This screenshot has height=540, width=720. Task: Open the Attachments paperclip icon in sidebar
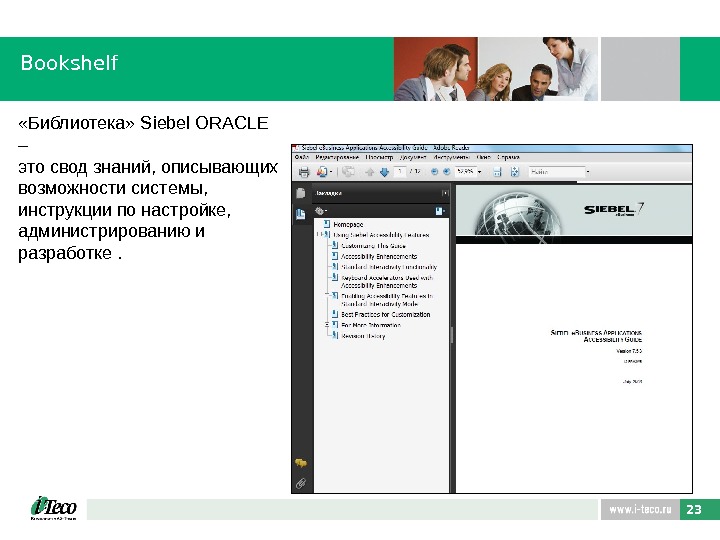tap(301, 483)
